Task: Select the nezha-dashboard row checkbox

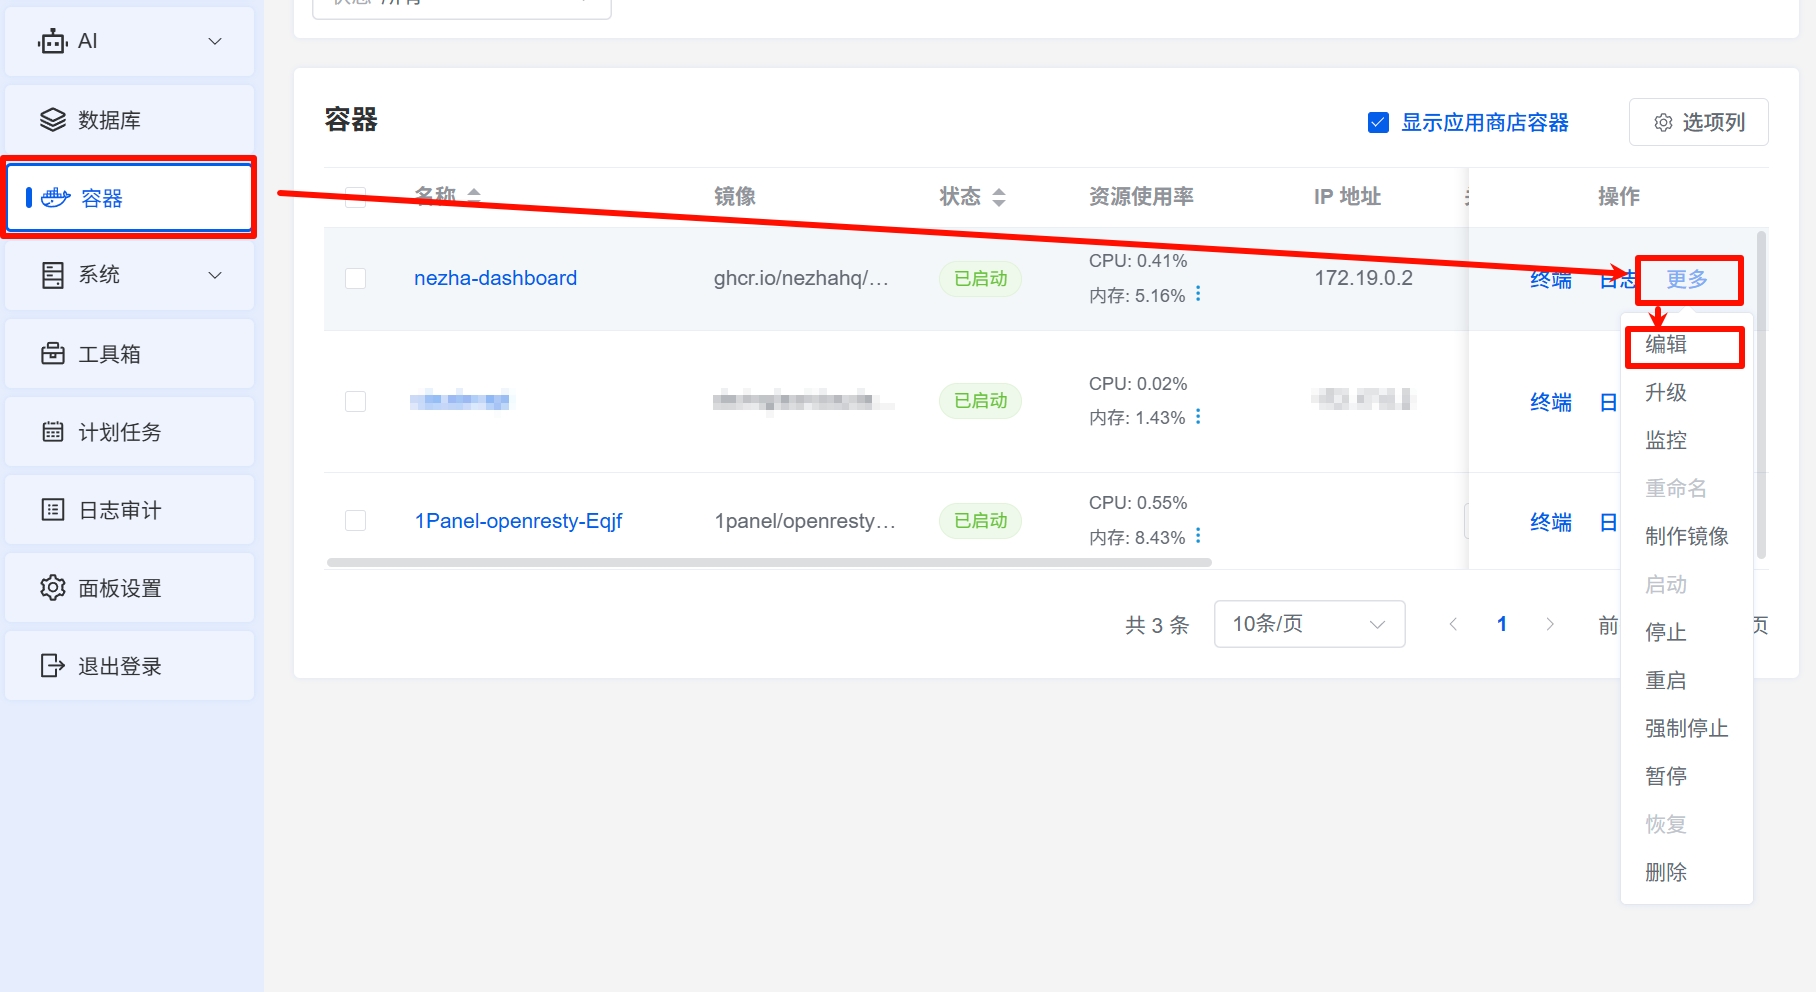Action: 355,278
